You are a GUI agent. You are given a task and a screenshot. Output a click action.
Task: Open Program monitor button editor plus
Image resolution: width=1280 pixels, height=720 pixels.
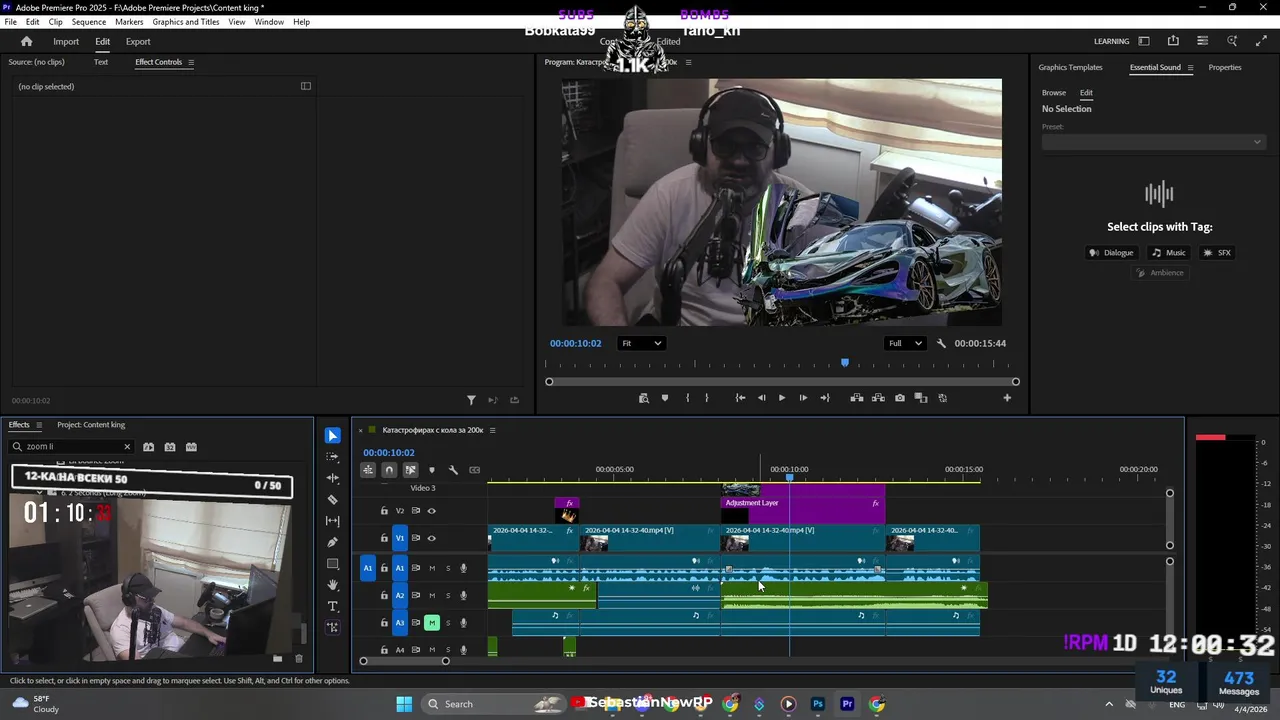click(1007, 398)
